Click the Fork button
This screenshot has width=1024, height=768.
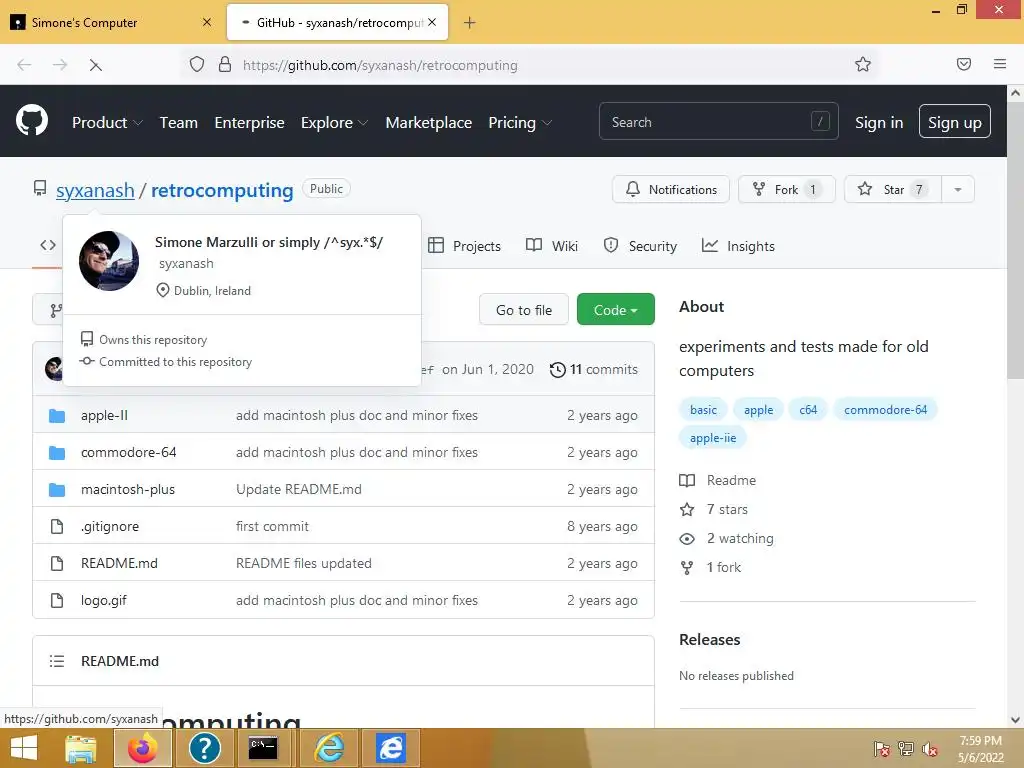(786, 189)
